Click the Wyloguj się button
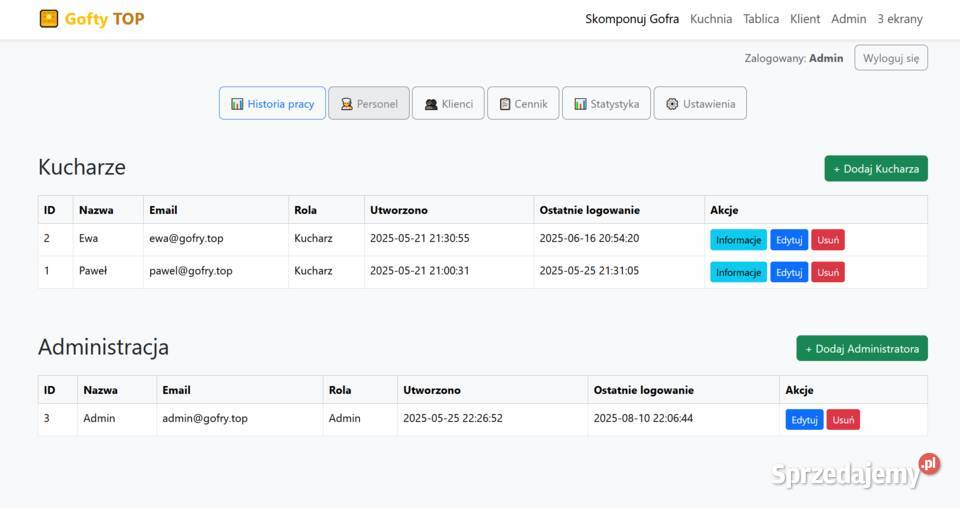 click(891, 58)
